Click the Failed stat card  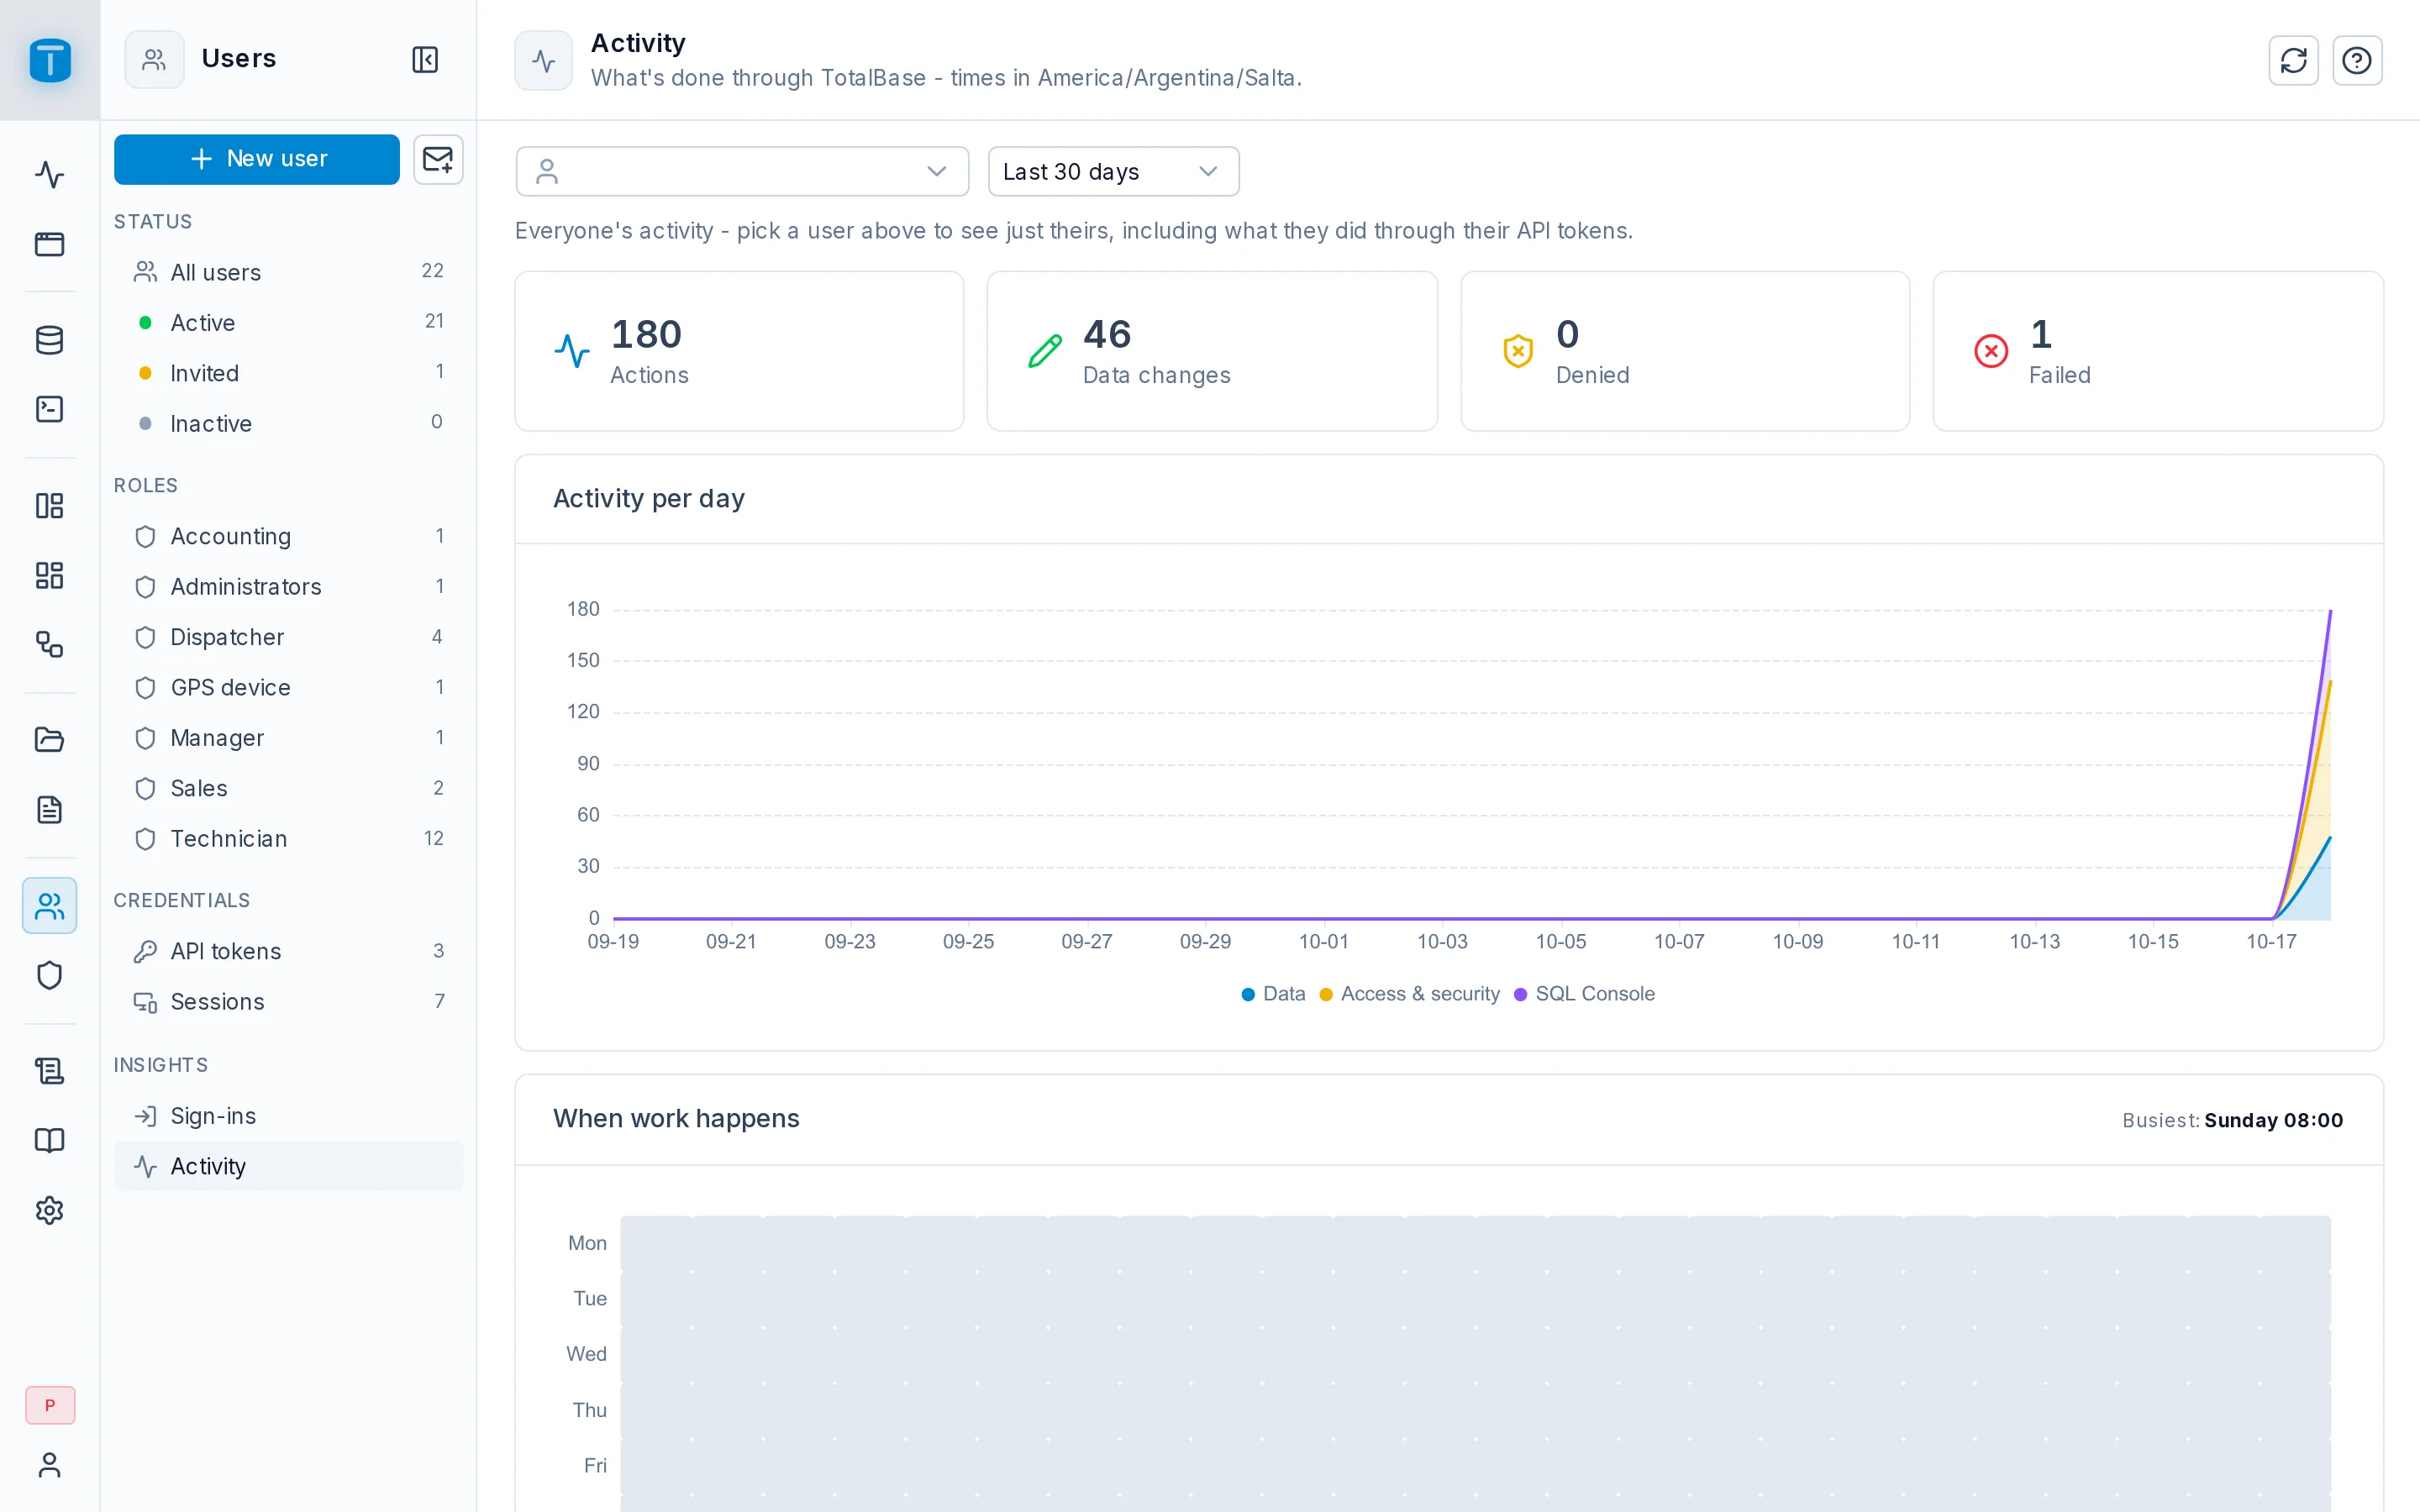click(x=2158, y=351)
